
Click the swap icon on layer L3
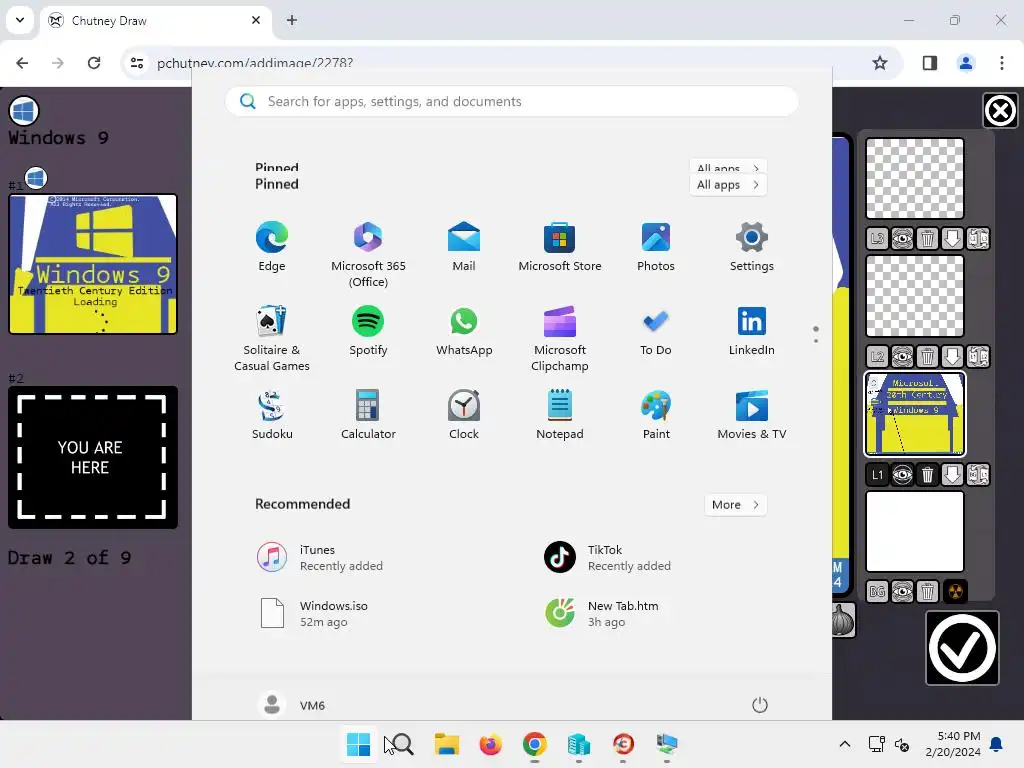(x=978, y=239)
